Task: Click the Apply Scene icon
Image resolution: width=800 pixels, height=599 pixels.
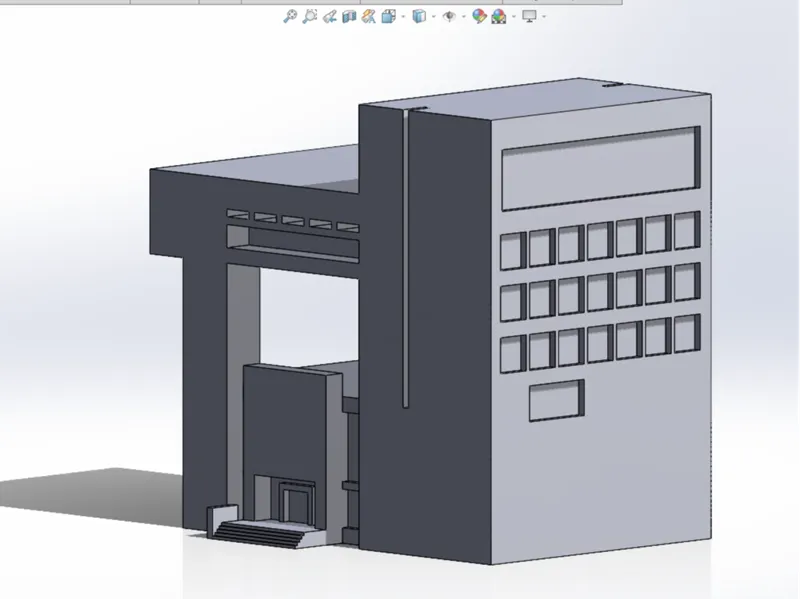Action: tap(498, 16)
